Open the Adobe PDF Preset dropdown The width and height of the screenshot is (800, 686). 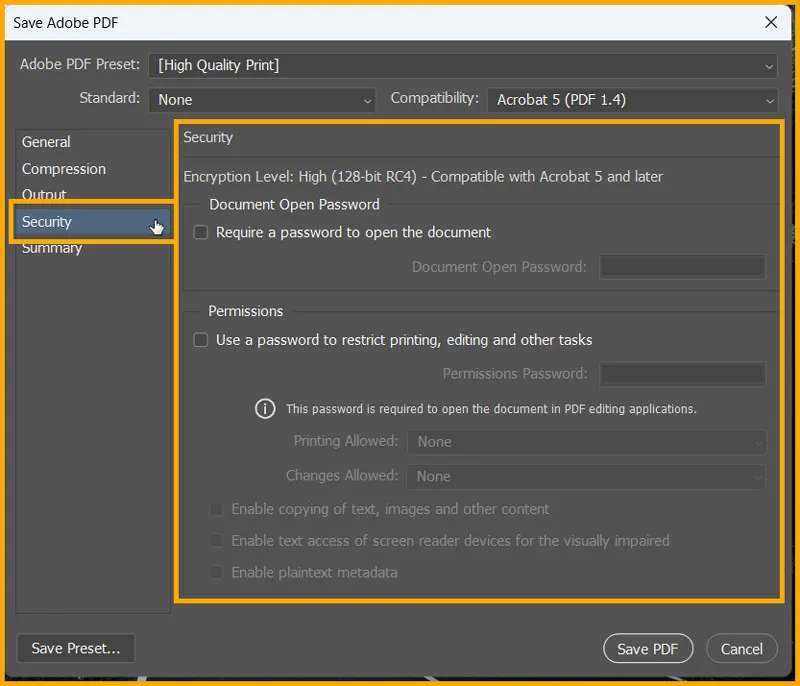coord(462,65)
